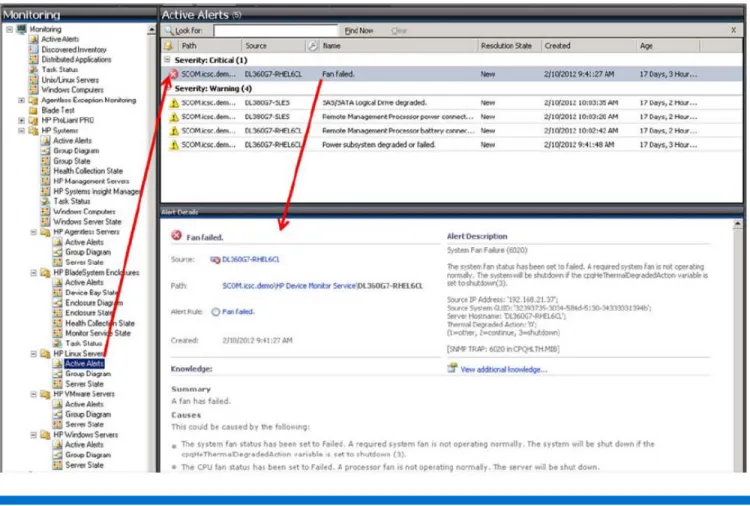The width and height of the screenshot is (750, 506).
Task: Select Active Alerts under HP Systems
Action: pyautogui.click(x=72, y=140)
